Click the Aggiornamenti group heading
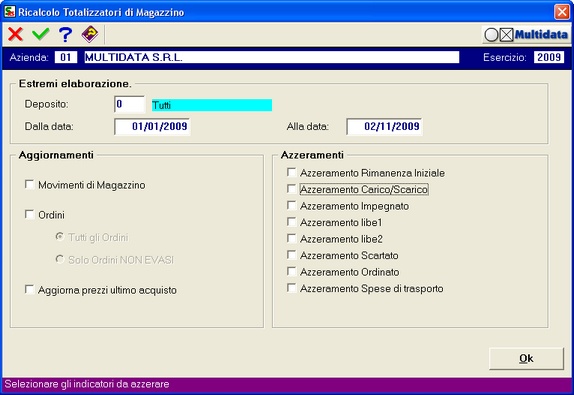 [x=56, y=155]
